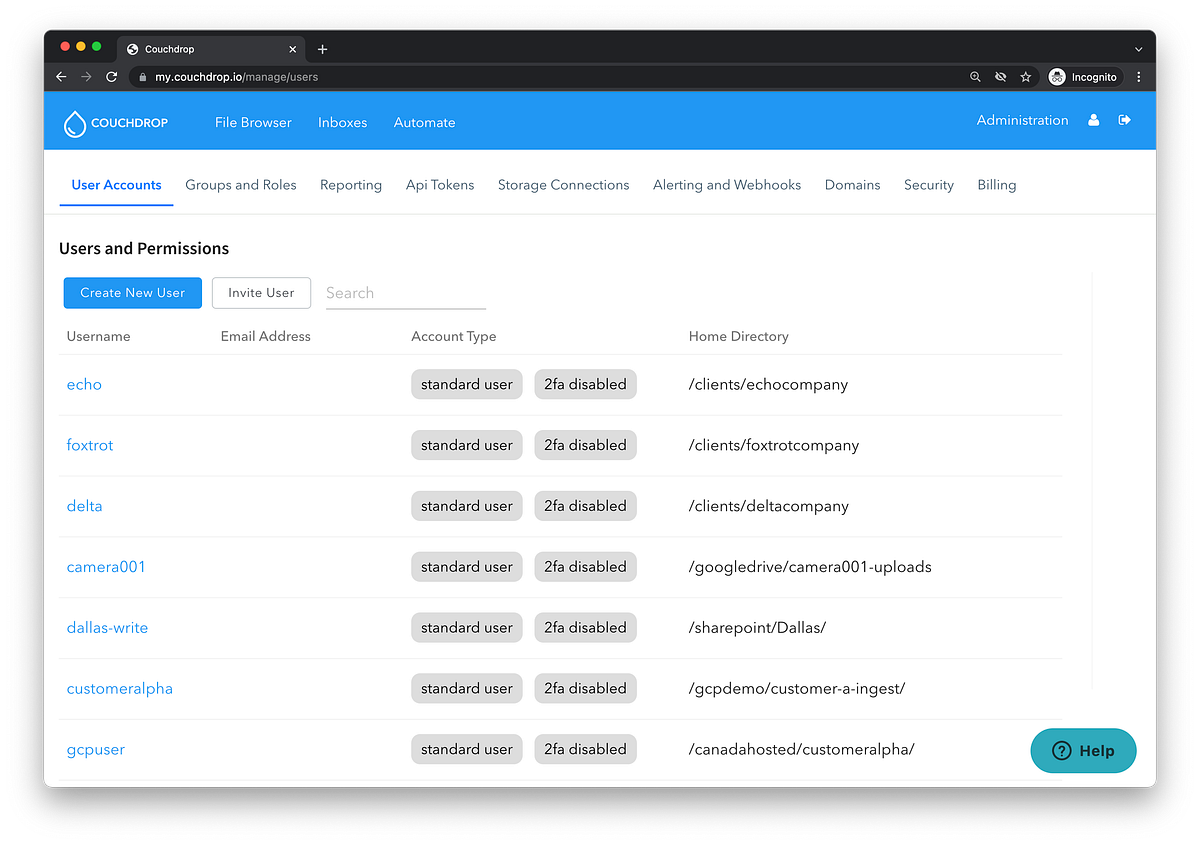Bookmark the page using the star icon
Image resolution: width=1200 pixels, height=845 pixels.
click(x=1025, y=76)
